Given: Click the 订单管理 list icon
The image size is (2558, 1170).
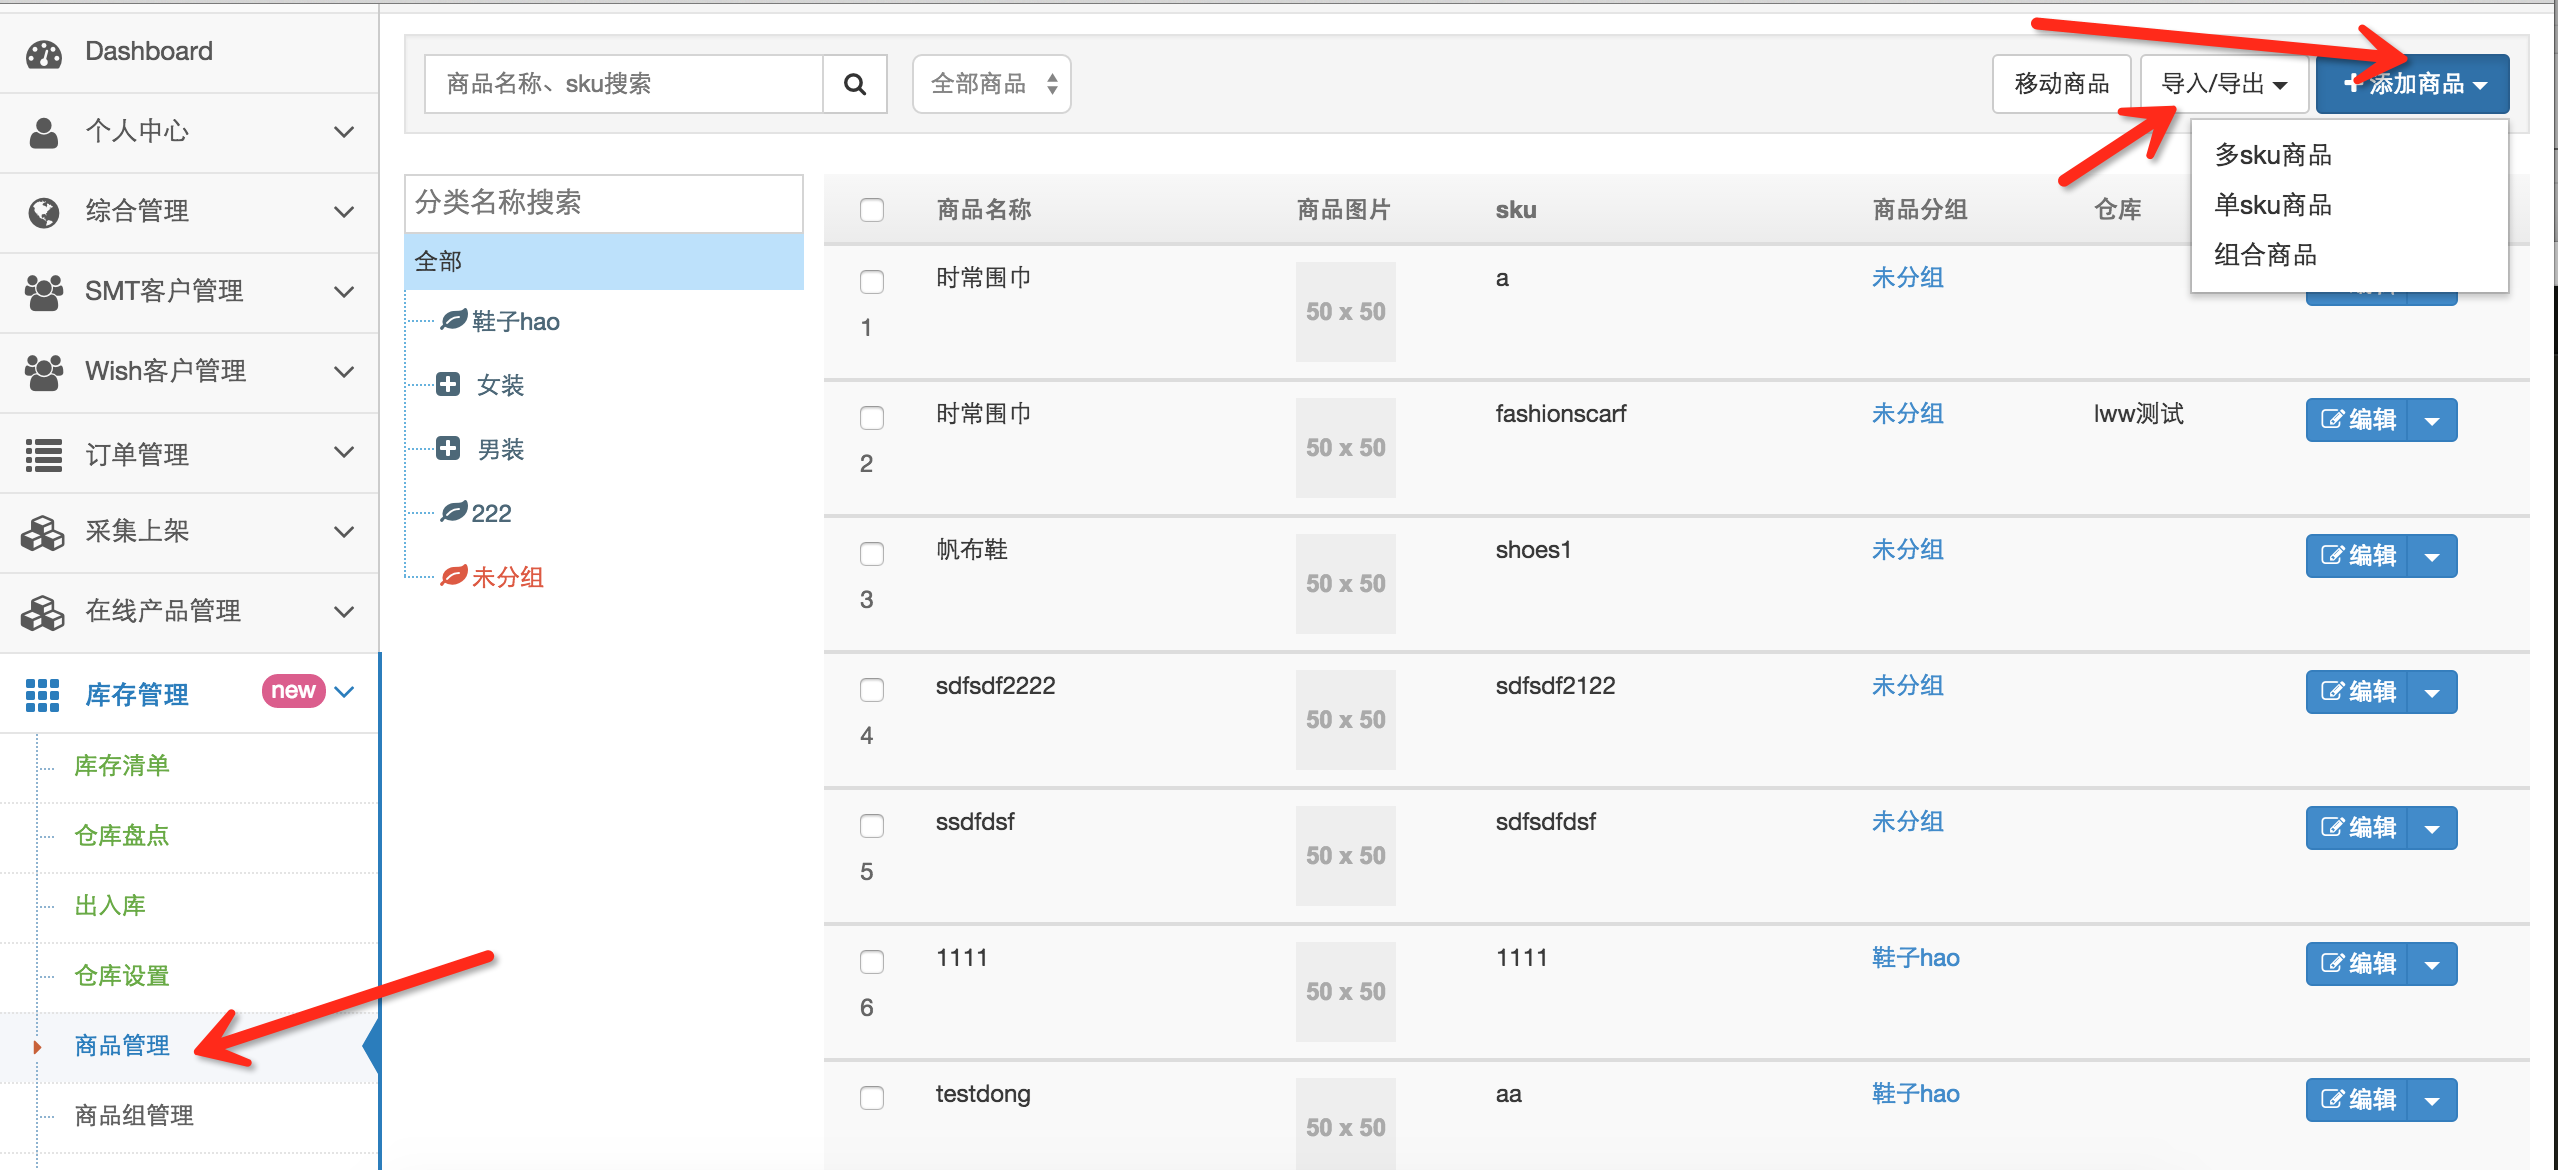Looking at the screenshot, I should [x=44, y=455].
